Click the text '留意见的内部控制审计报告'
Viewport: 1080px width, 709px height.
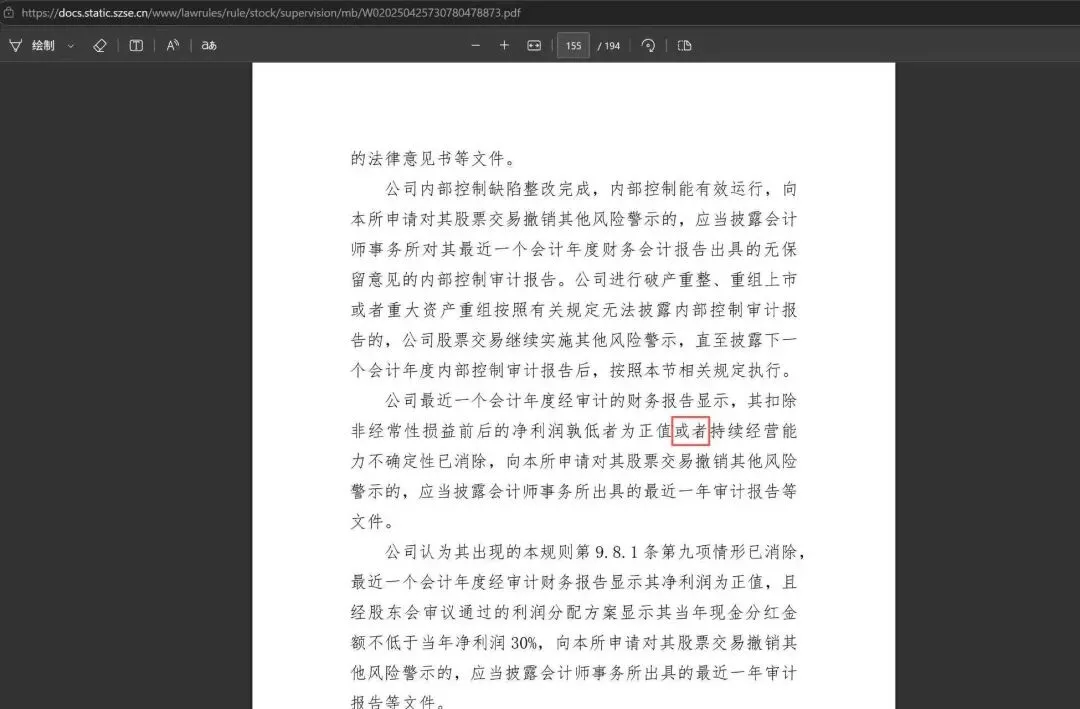(x=453, y=280)
